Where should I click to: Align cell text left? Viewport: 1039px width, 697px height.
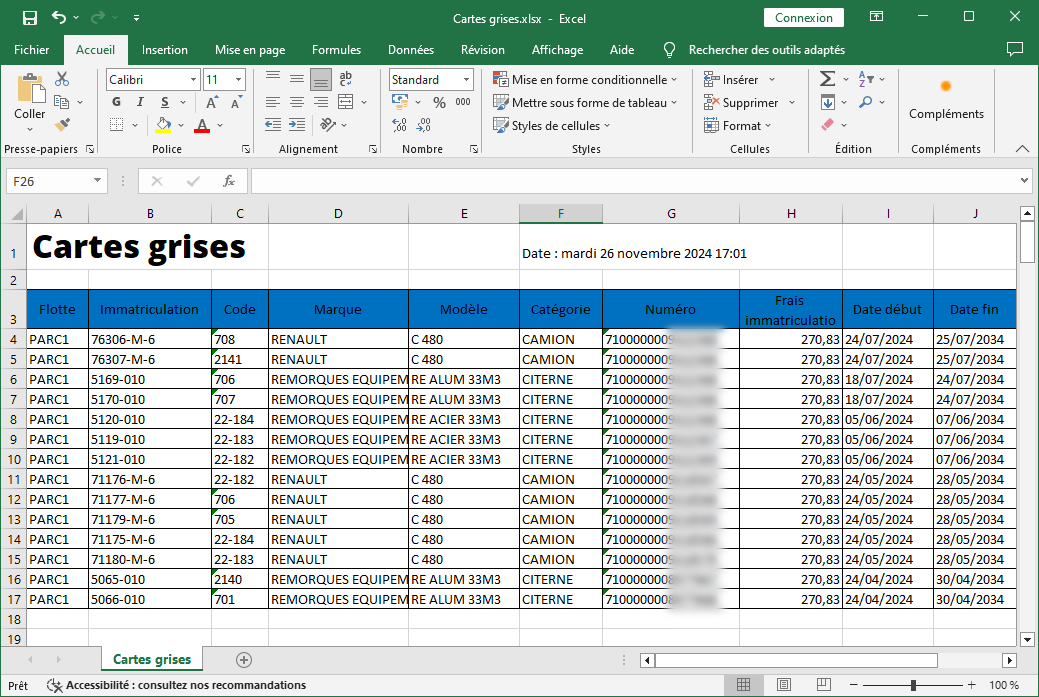[273, 102]
